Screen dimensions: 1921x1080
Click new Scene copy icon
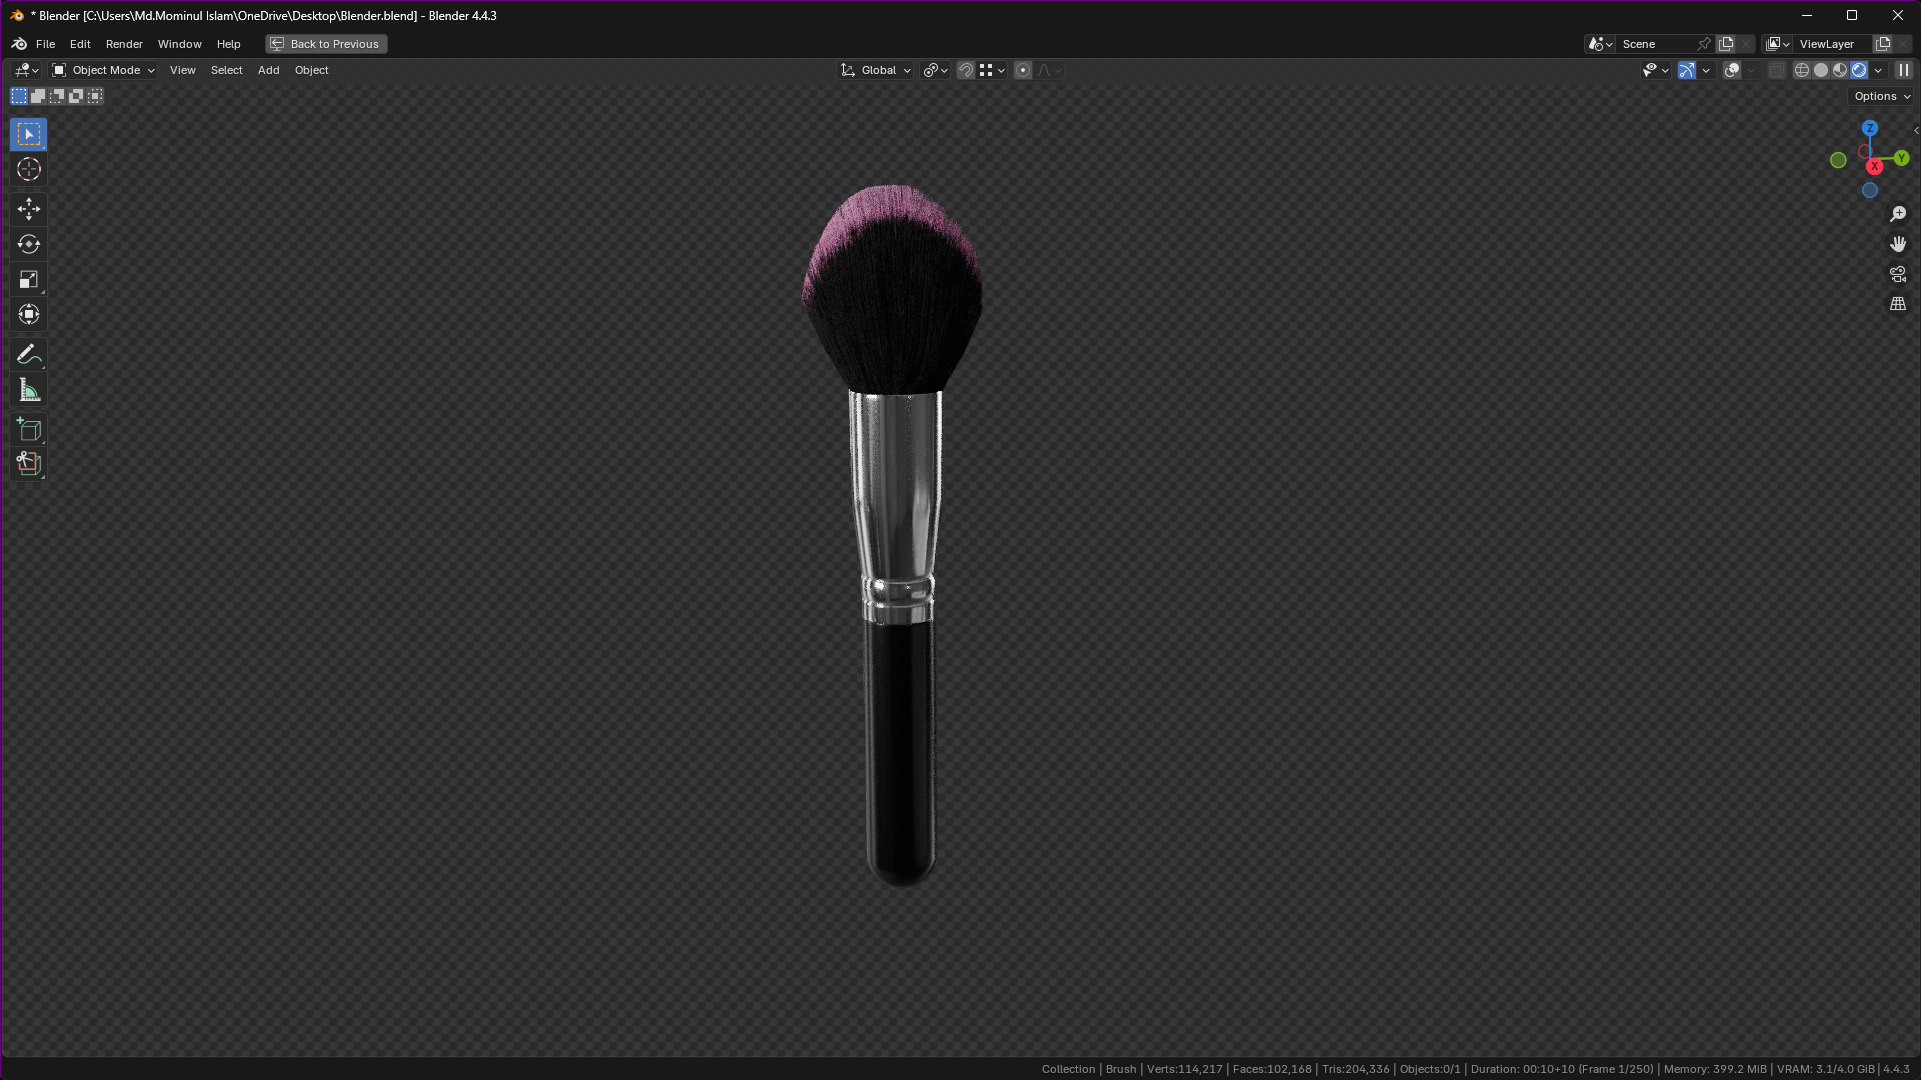tap(1726, 44)
